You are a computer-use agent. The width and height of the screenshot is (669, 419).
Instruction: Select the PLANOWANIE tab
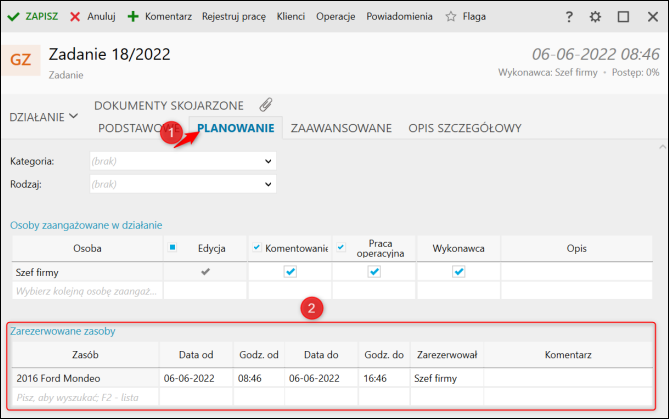[236, 128]
